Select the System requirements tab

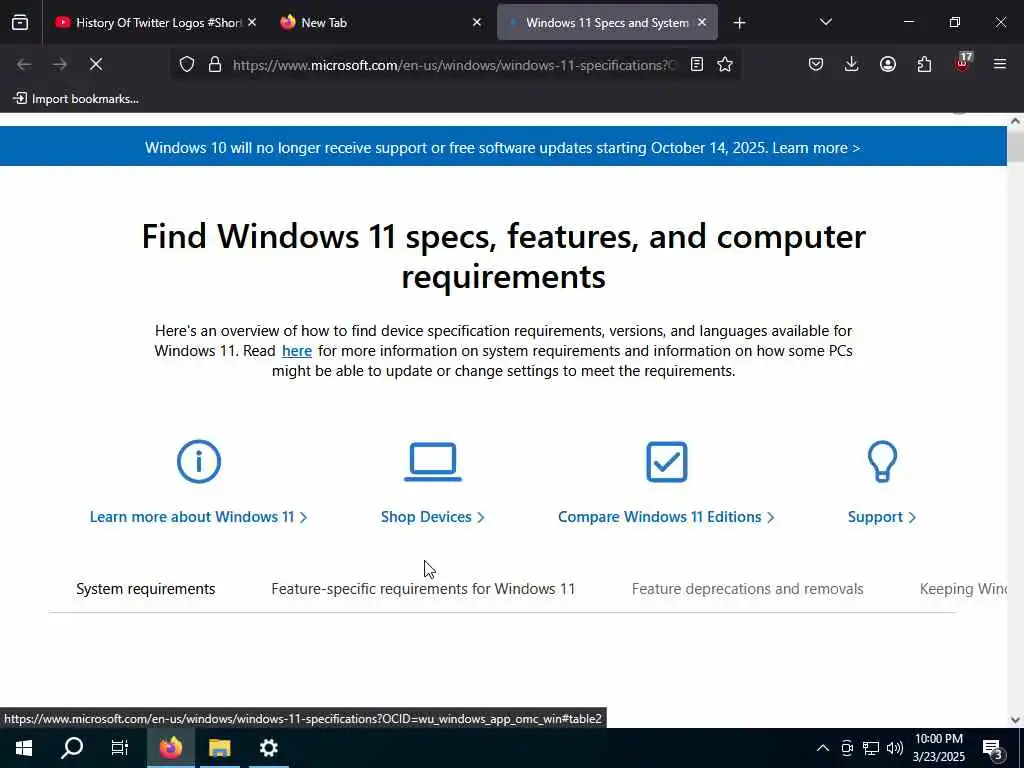[x=146, y=589]
